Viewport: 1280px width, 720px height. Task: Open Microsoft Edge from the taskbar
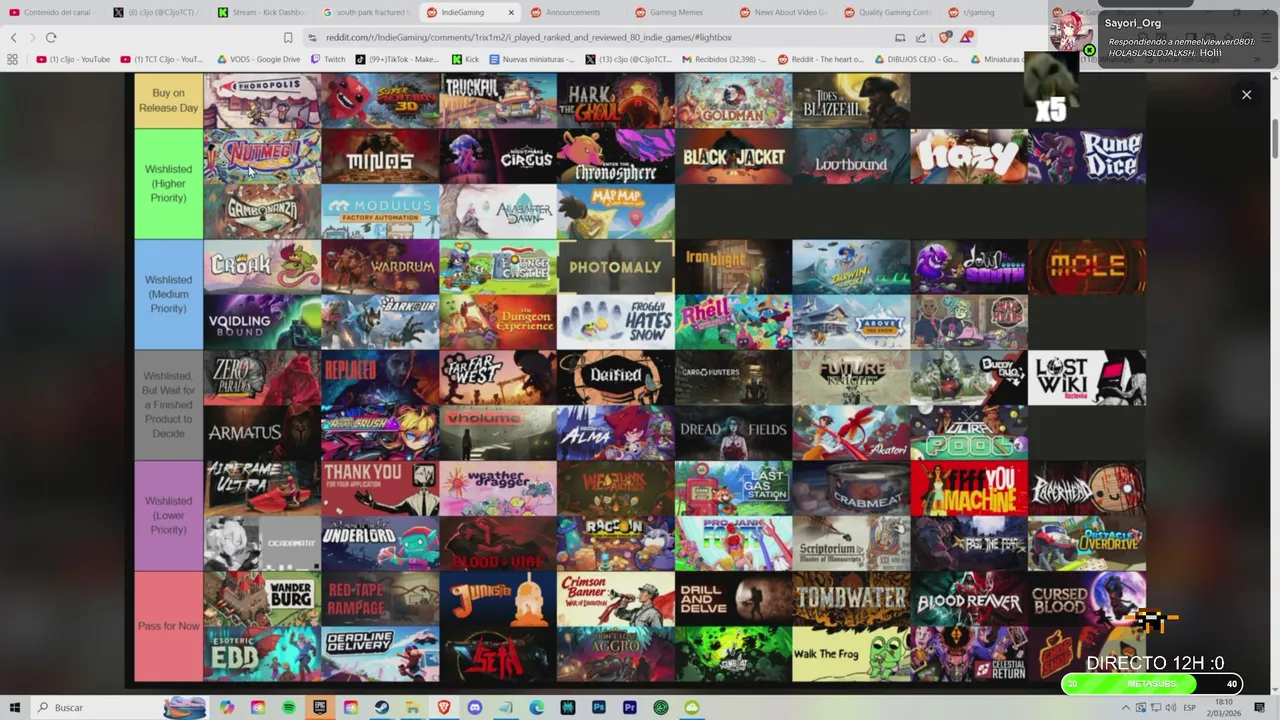[536, 707]
